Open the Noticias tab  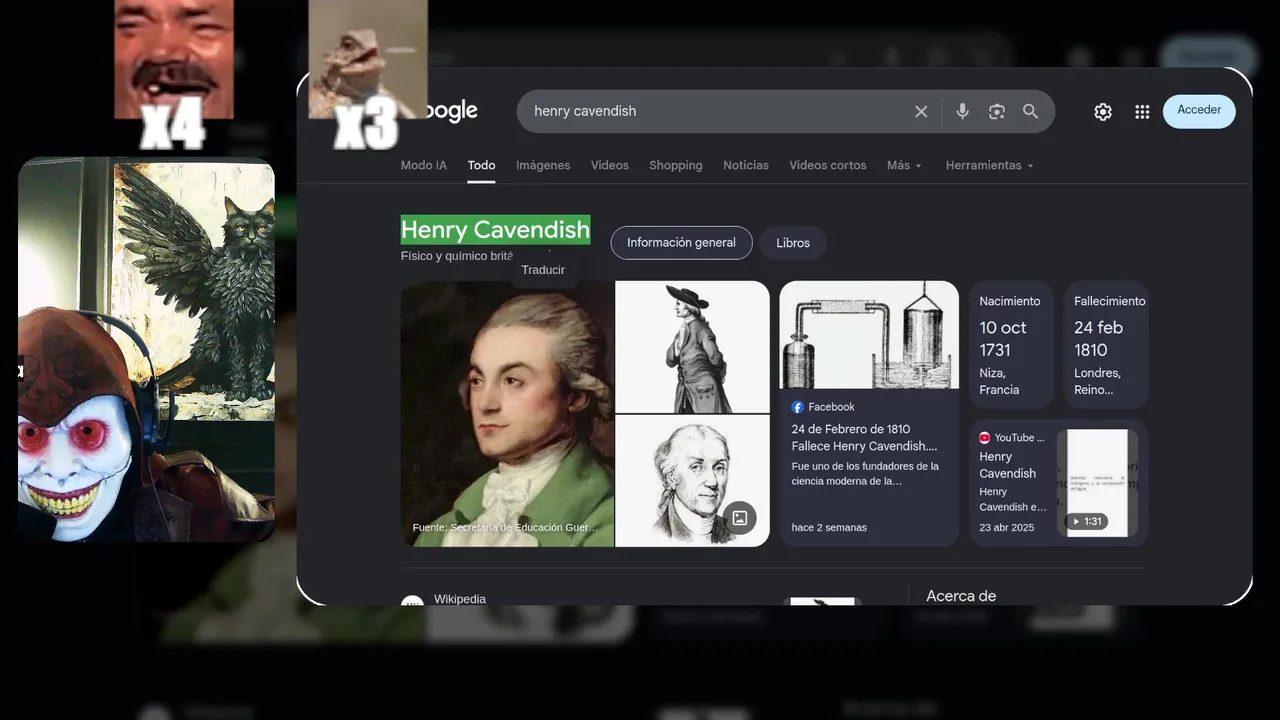point(746,165)
